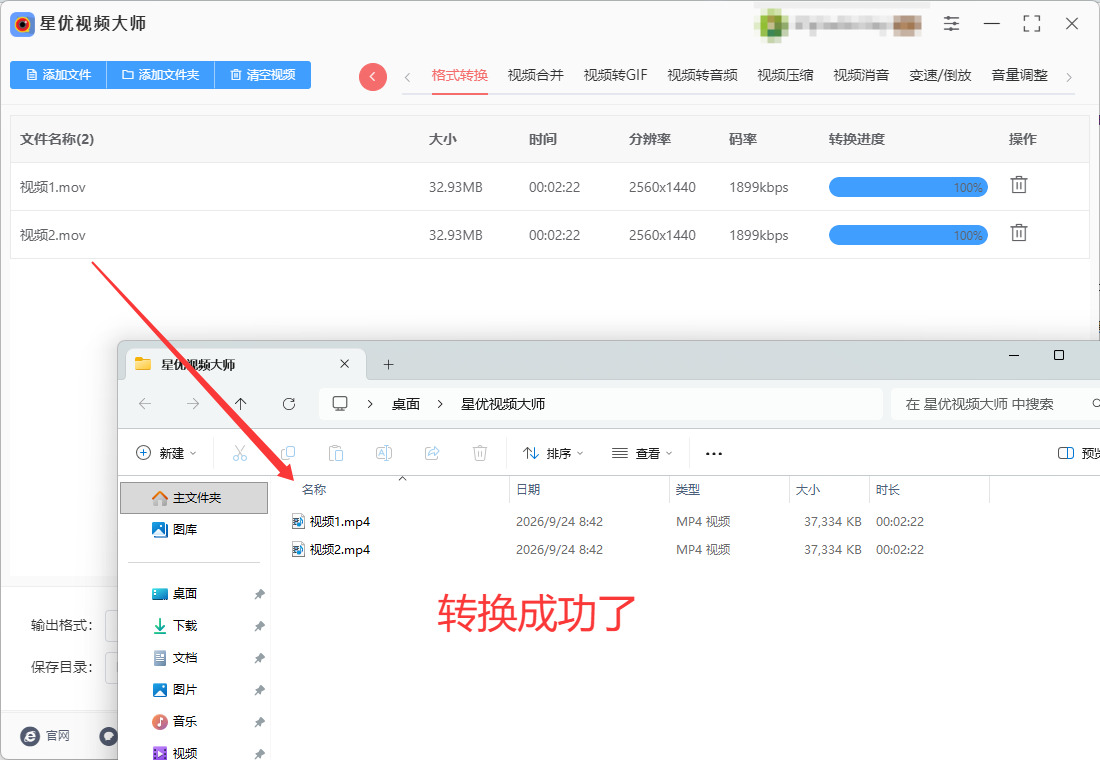Sort by the 名称 column header
This screenshot has height=760, width=1100.
click(x=314, y=490)
